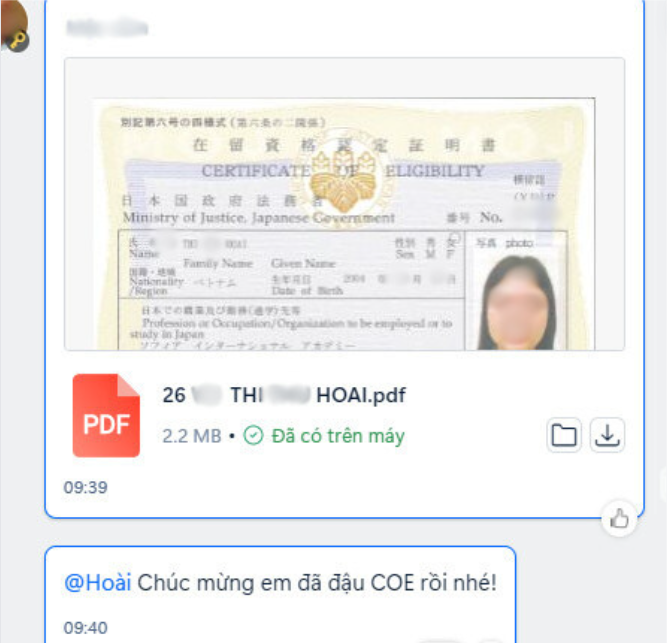The width and height of the screenshot is (667, 643).
Task: Click the @Hoài mention
Action: click(x=97, y=583)
